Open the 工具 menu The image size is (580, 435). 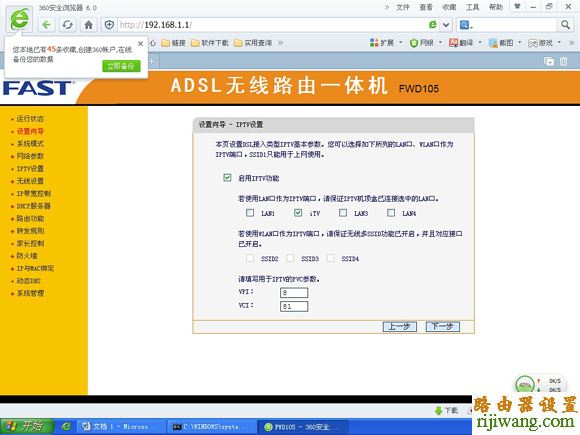tap(472, 7)
